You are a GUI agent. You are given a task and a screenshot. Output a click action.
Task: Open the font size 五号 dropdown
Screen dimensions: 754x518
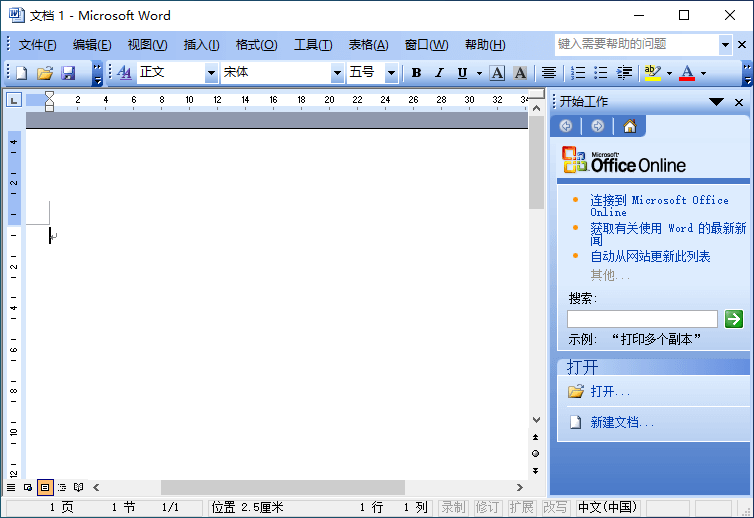pyautogui.click(x=391, y=73)
